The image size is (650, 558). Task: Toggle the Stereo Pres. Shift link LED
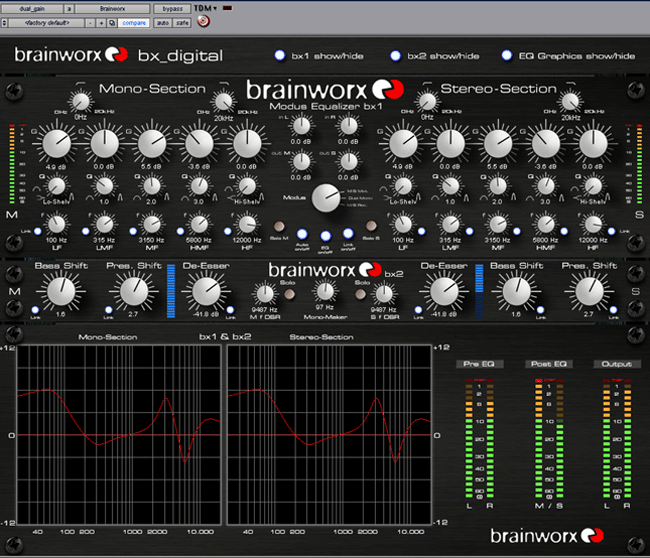point(614,310)
